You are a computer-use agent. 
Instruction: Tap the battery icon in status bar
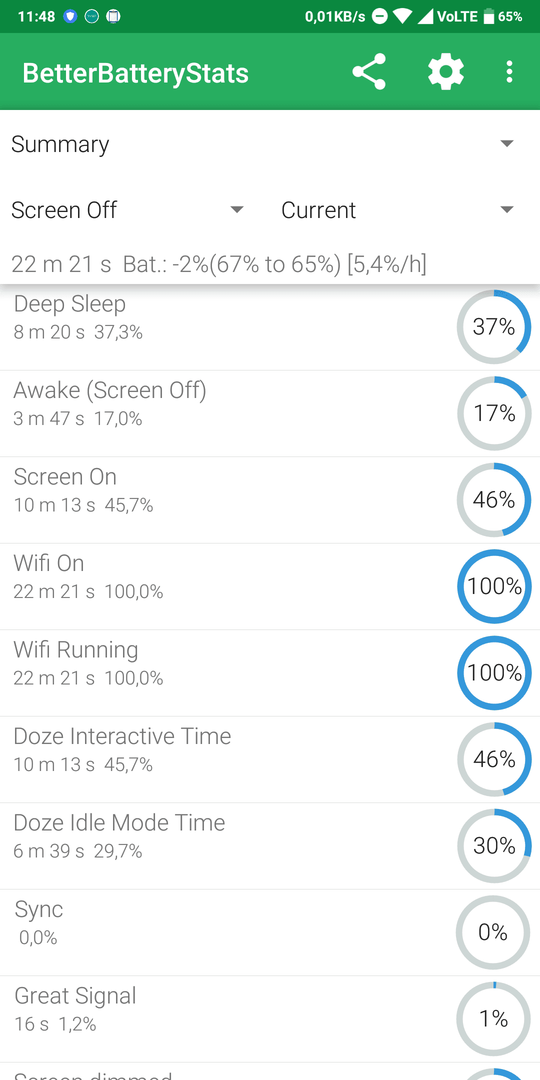pos(488,17)
